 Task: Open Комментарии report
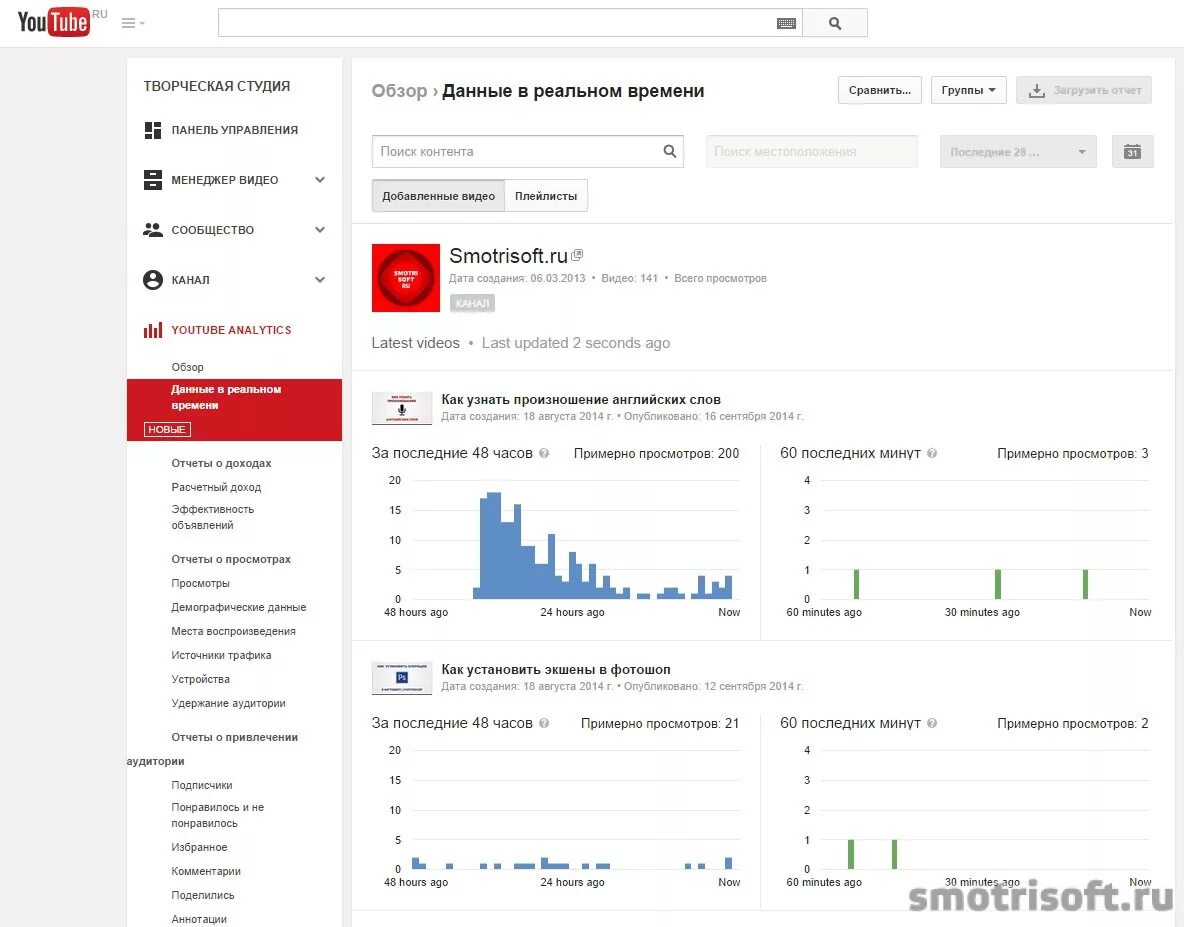(x=205, y=871)
